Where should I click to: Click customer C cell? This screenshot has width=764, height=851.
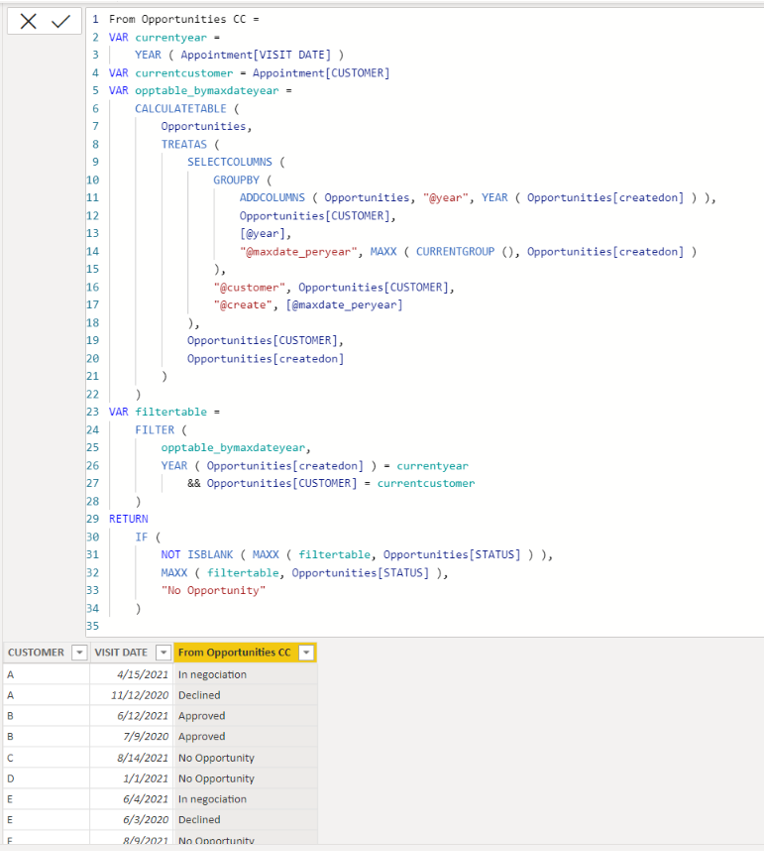point(46,758)
